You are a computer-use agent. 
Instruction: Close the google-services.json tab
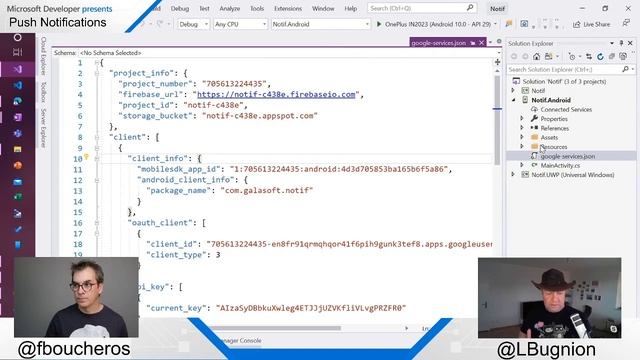click(x=482, y=43)
